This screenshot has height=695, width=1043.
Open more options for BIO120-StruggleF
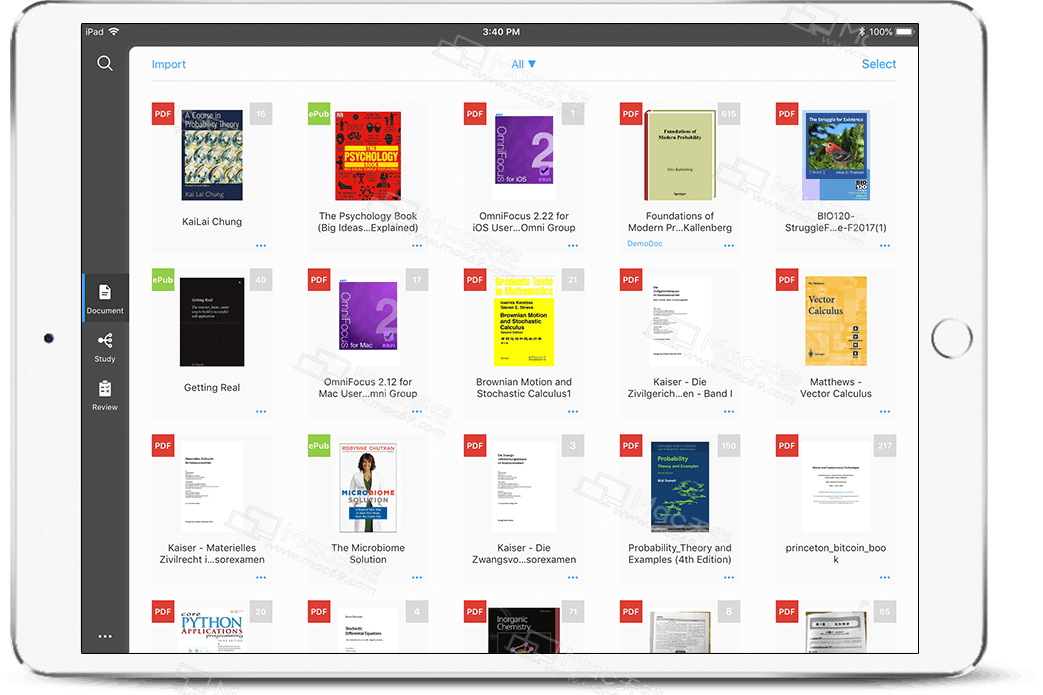pos(885,246)
